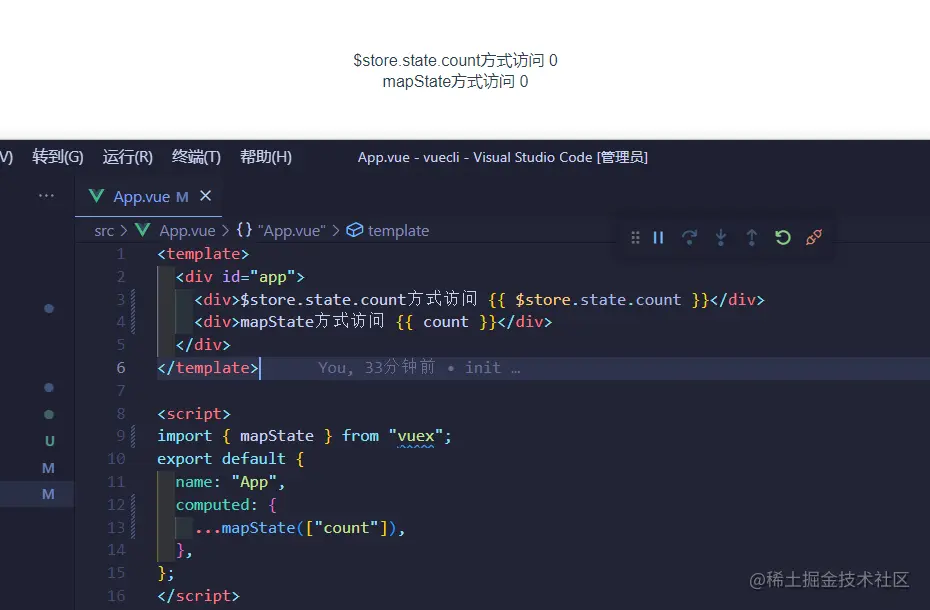Click 'mapState方式访问 0' in browser preview
This screenshot has height=610, width=930.
(x=455, y=81)
